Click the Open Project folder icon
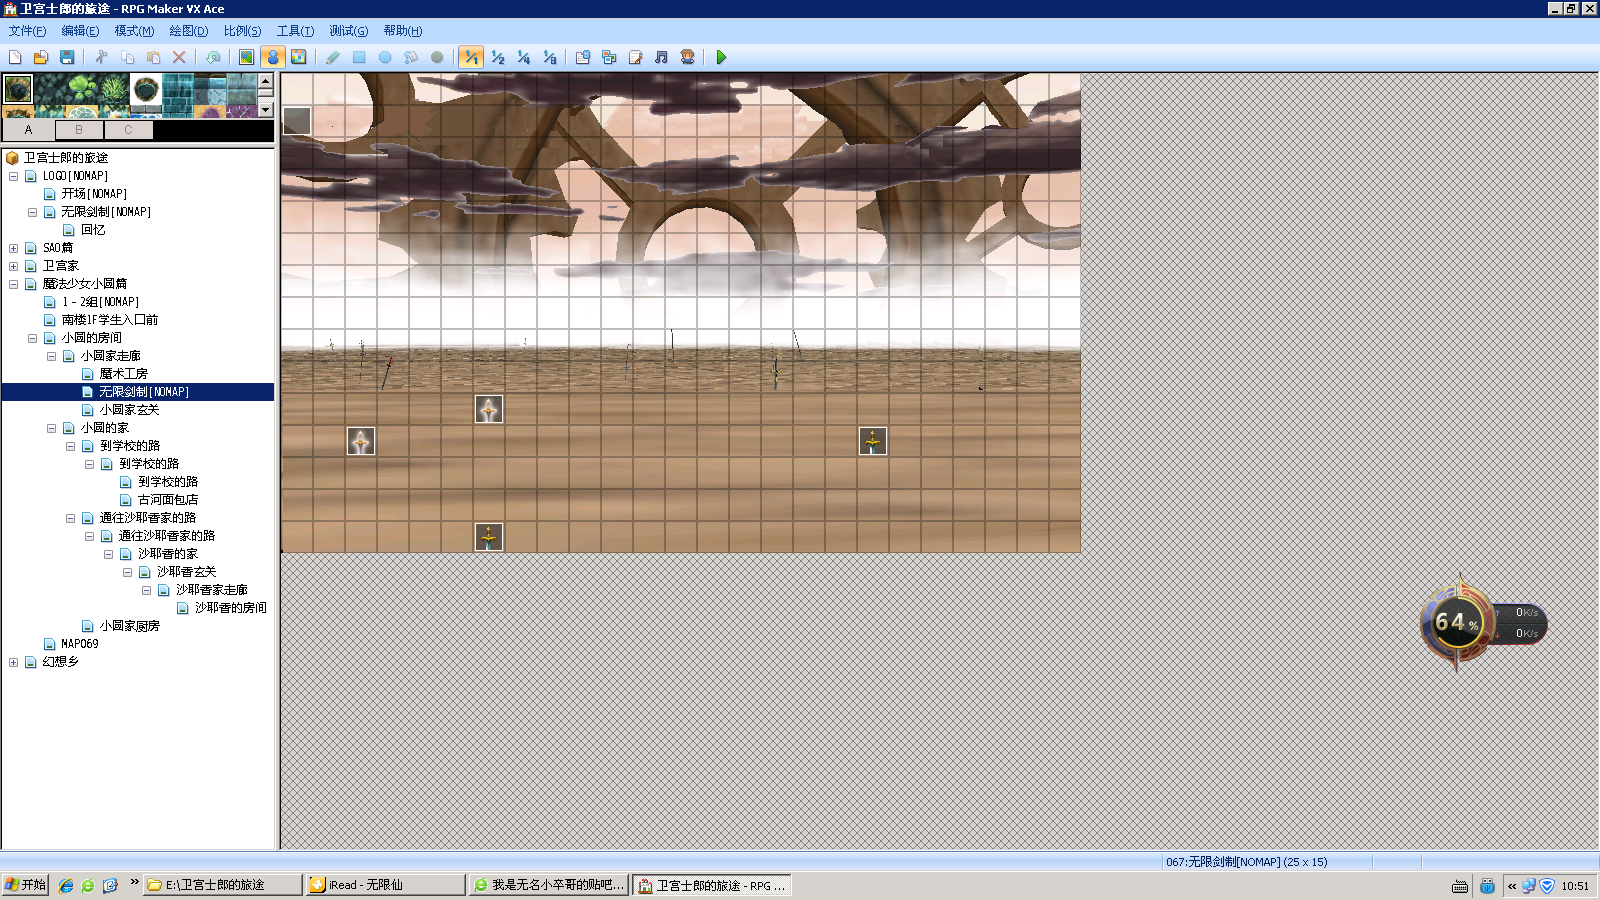Viewport: 1600px width, 900px height. (x=41, y=57)
